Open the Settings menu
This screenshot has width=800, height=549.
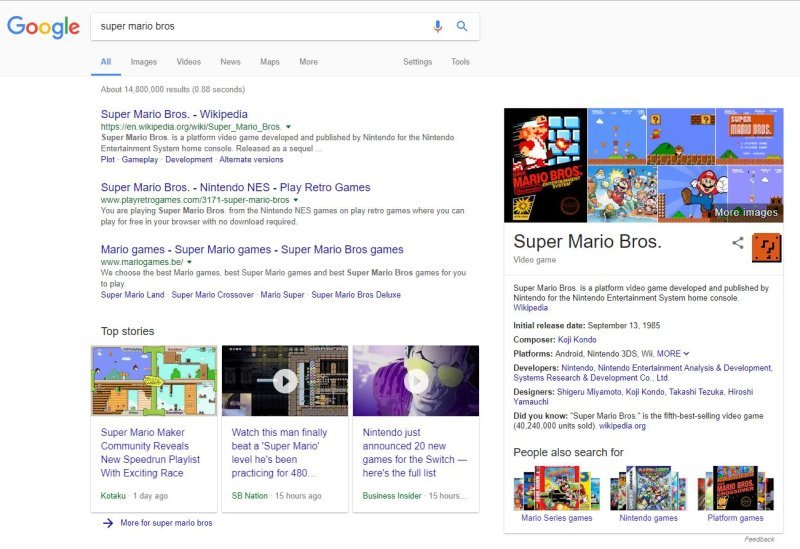[417, 62]
